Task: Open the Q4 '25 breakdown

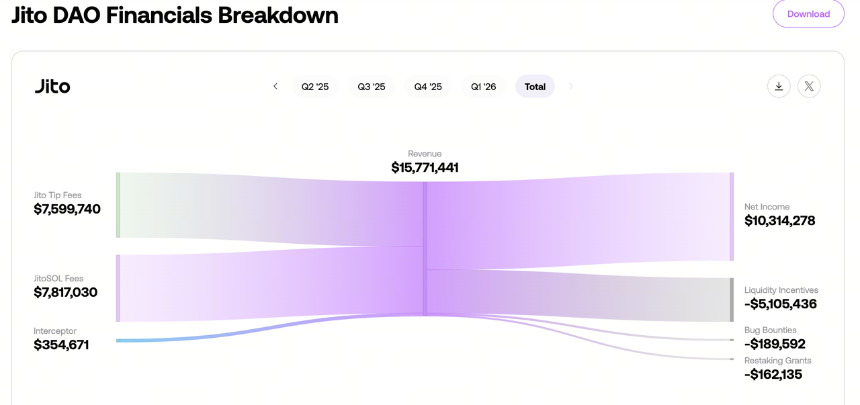Action: 428,86
